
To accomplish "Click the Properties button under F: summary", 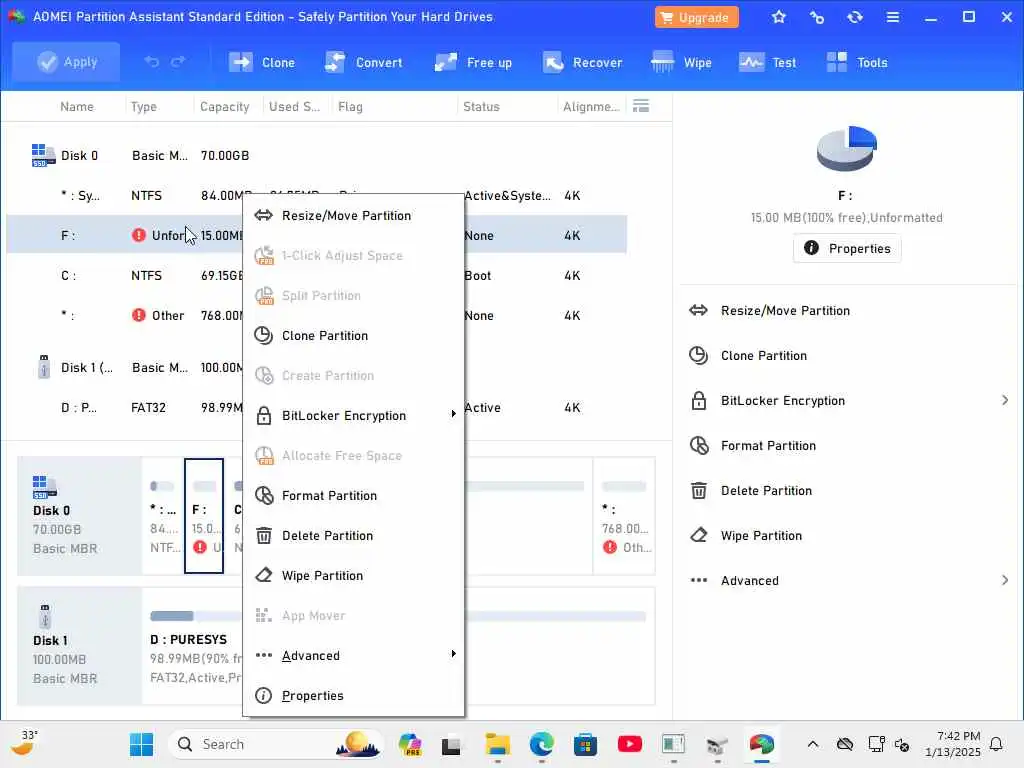I will 847,248.
